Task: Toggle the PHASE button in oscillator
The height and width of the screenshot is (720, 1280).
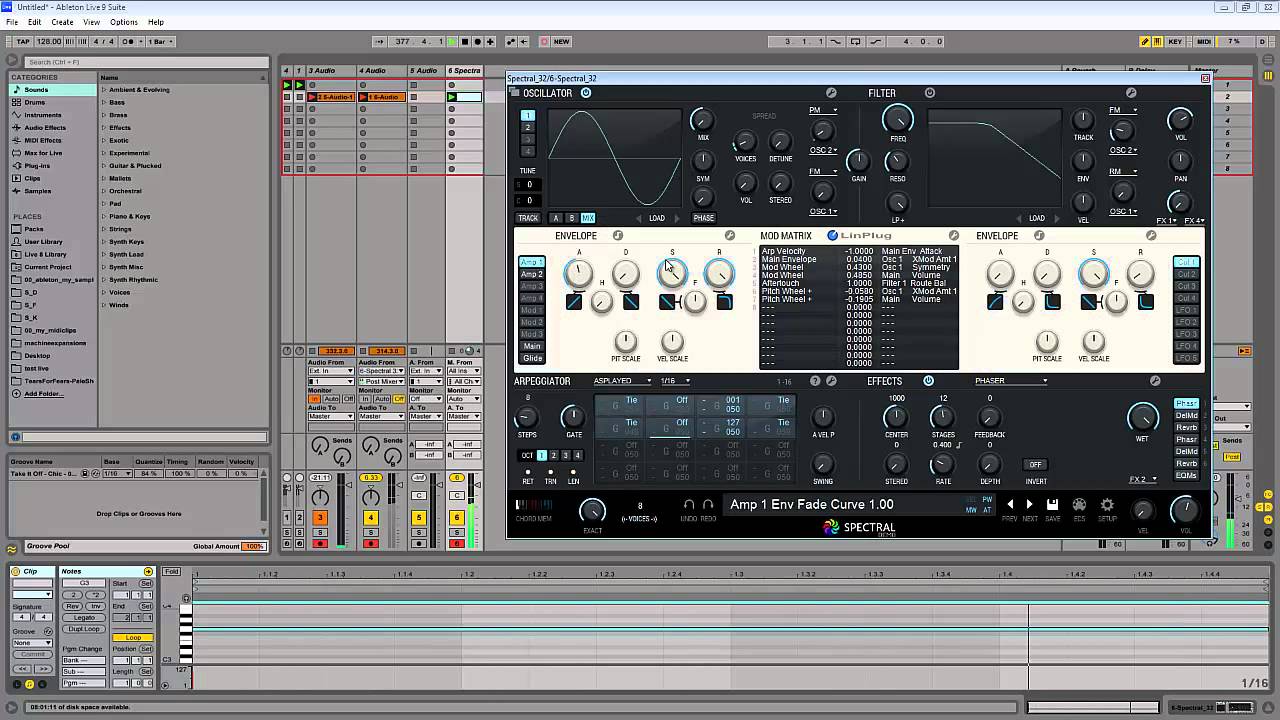Action: coord(704,218)
